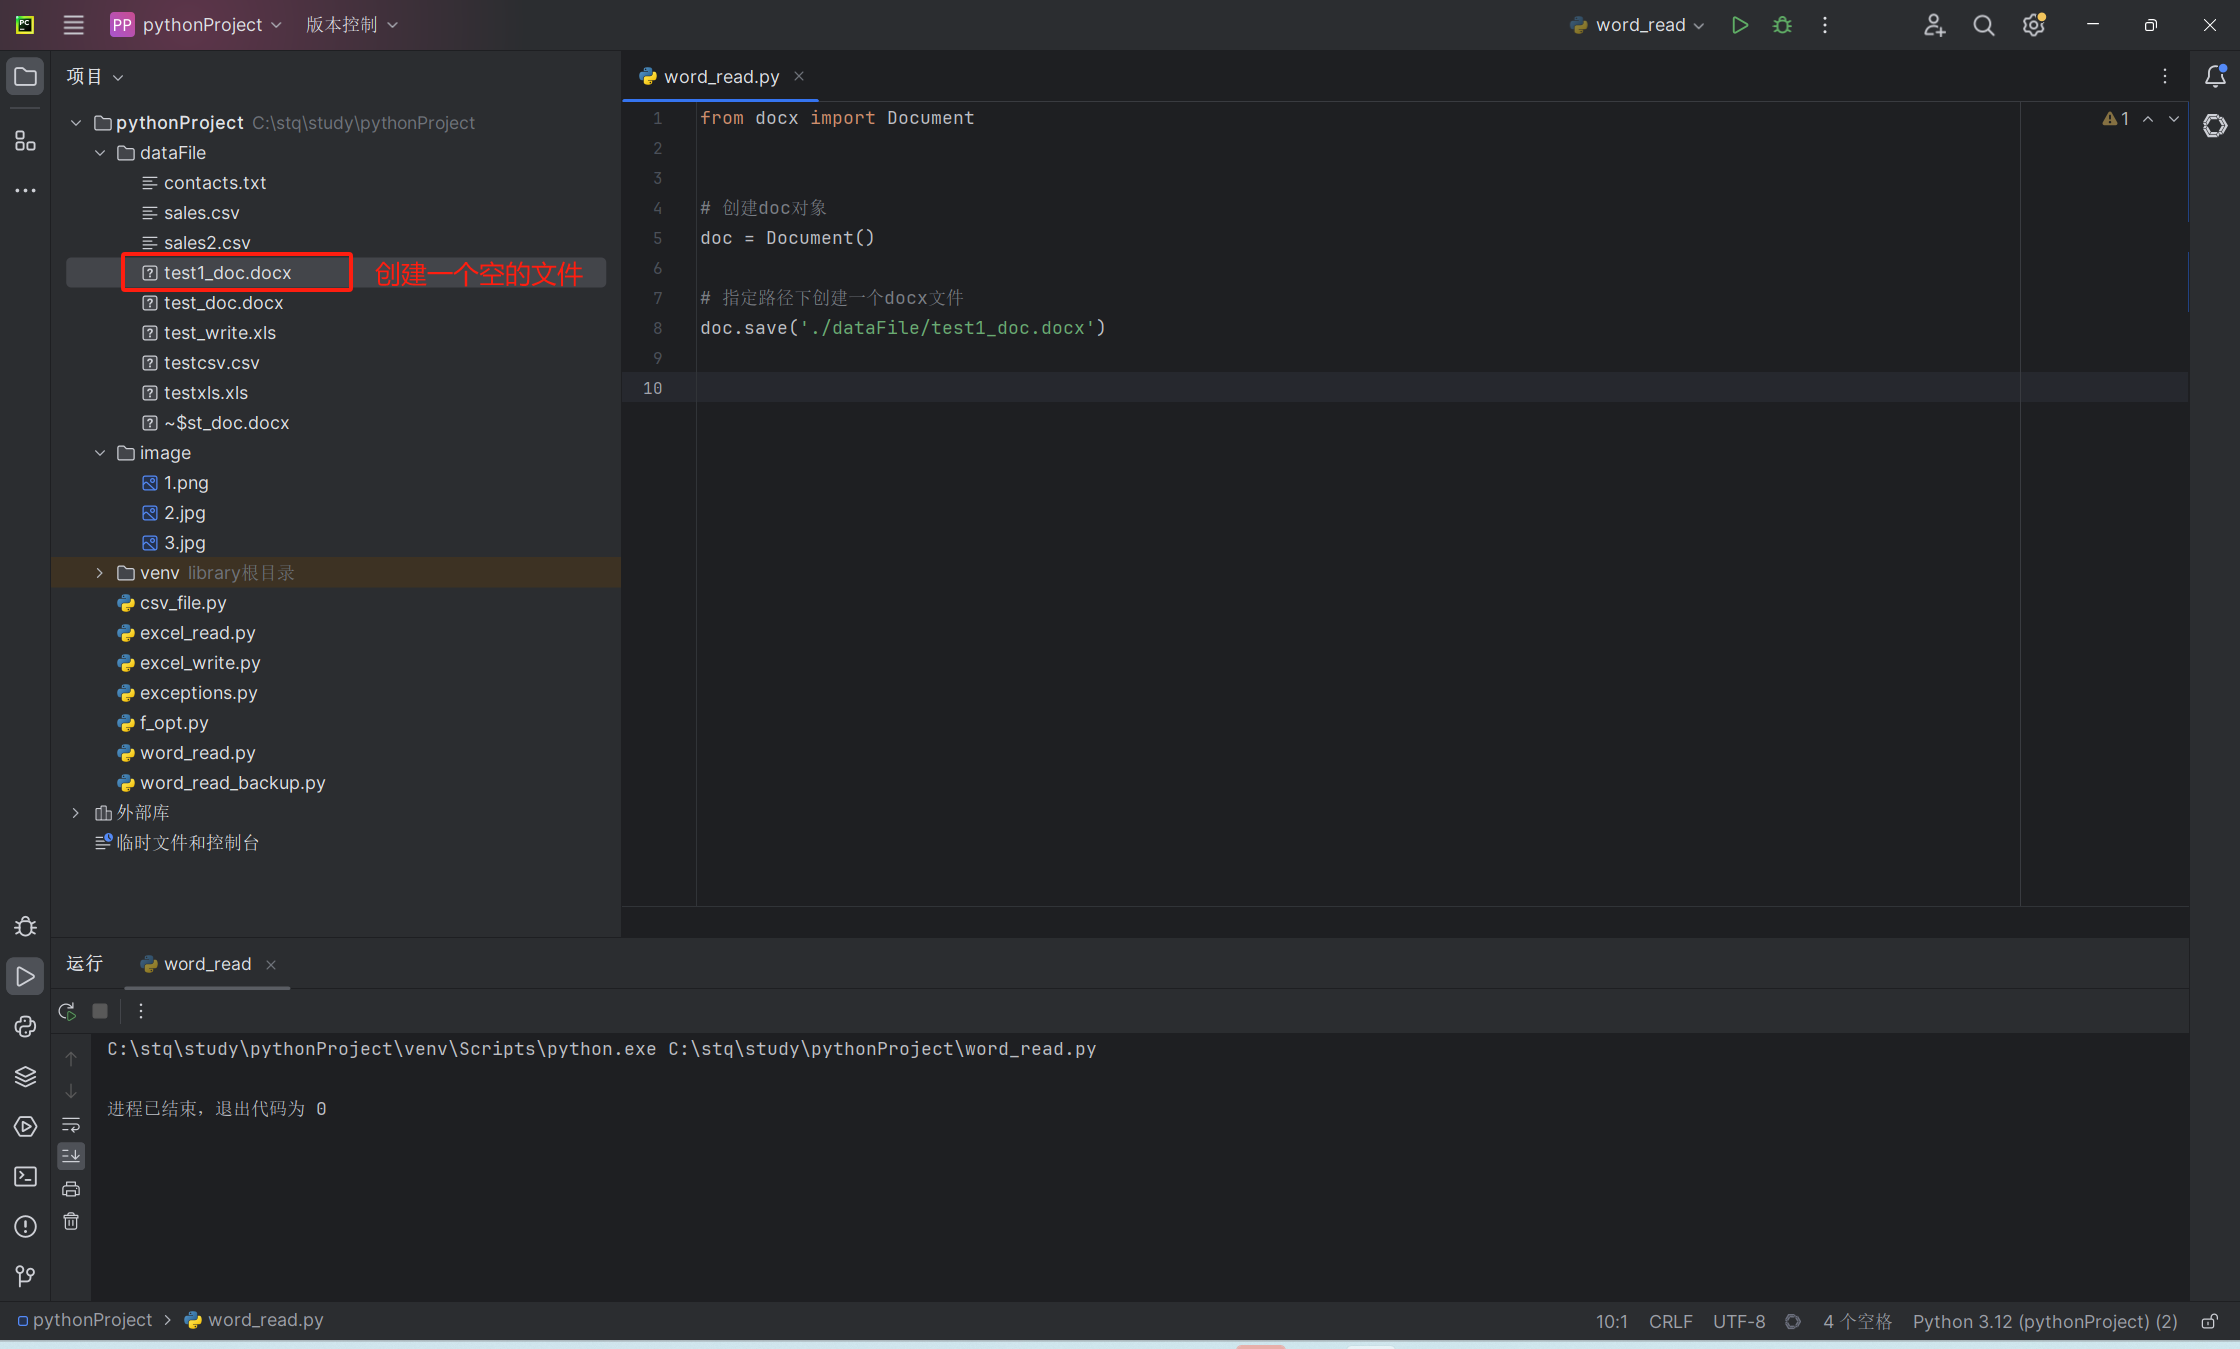This screenshot has height=1349, width=2240.
Task: Expand the venv folder
Action: coord(100,573)
